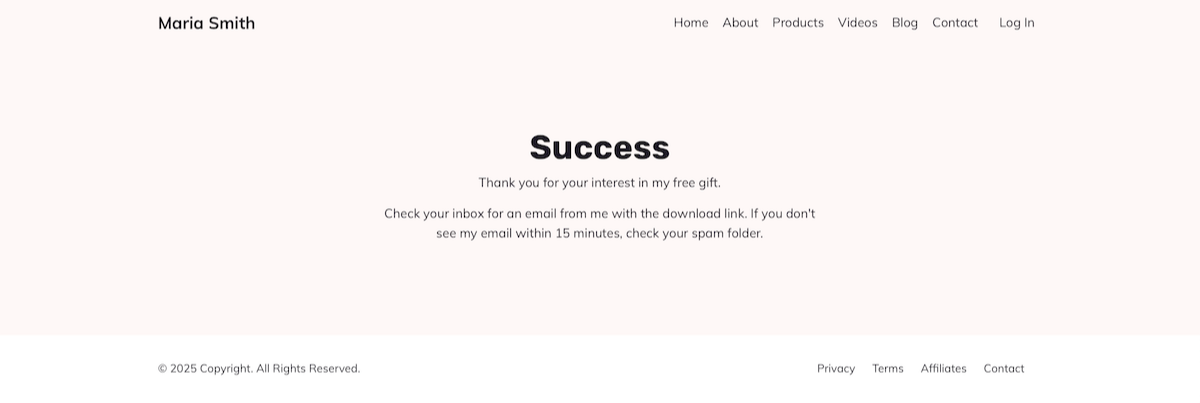Click the Log In link

pos(1017,23)
